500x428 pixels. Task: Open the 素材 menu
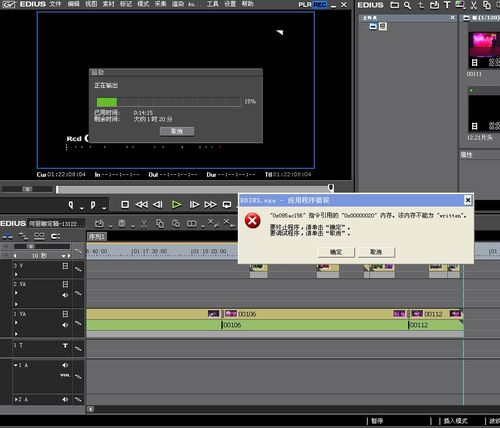108,4
